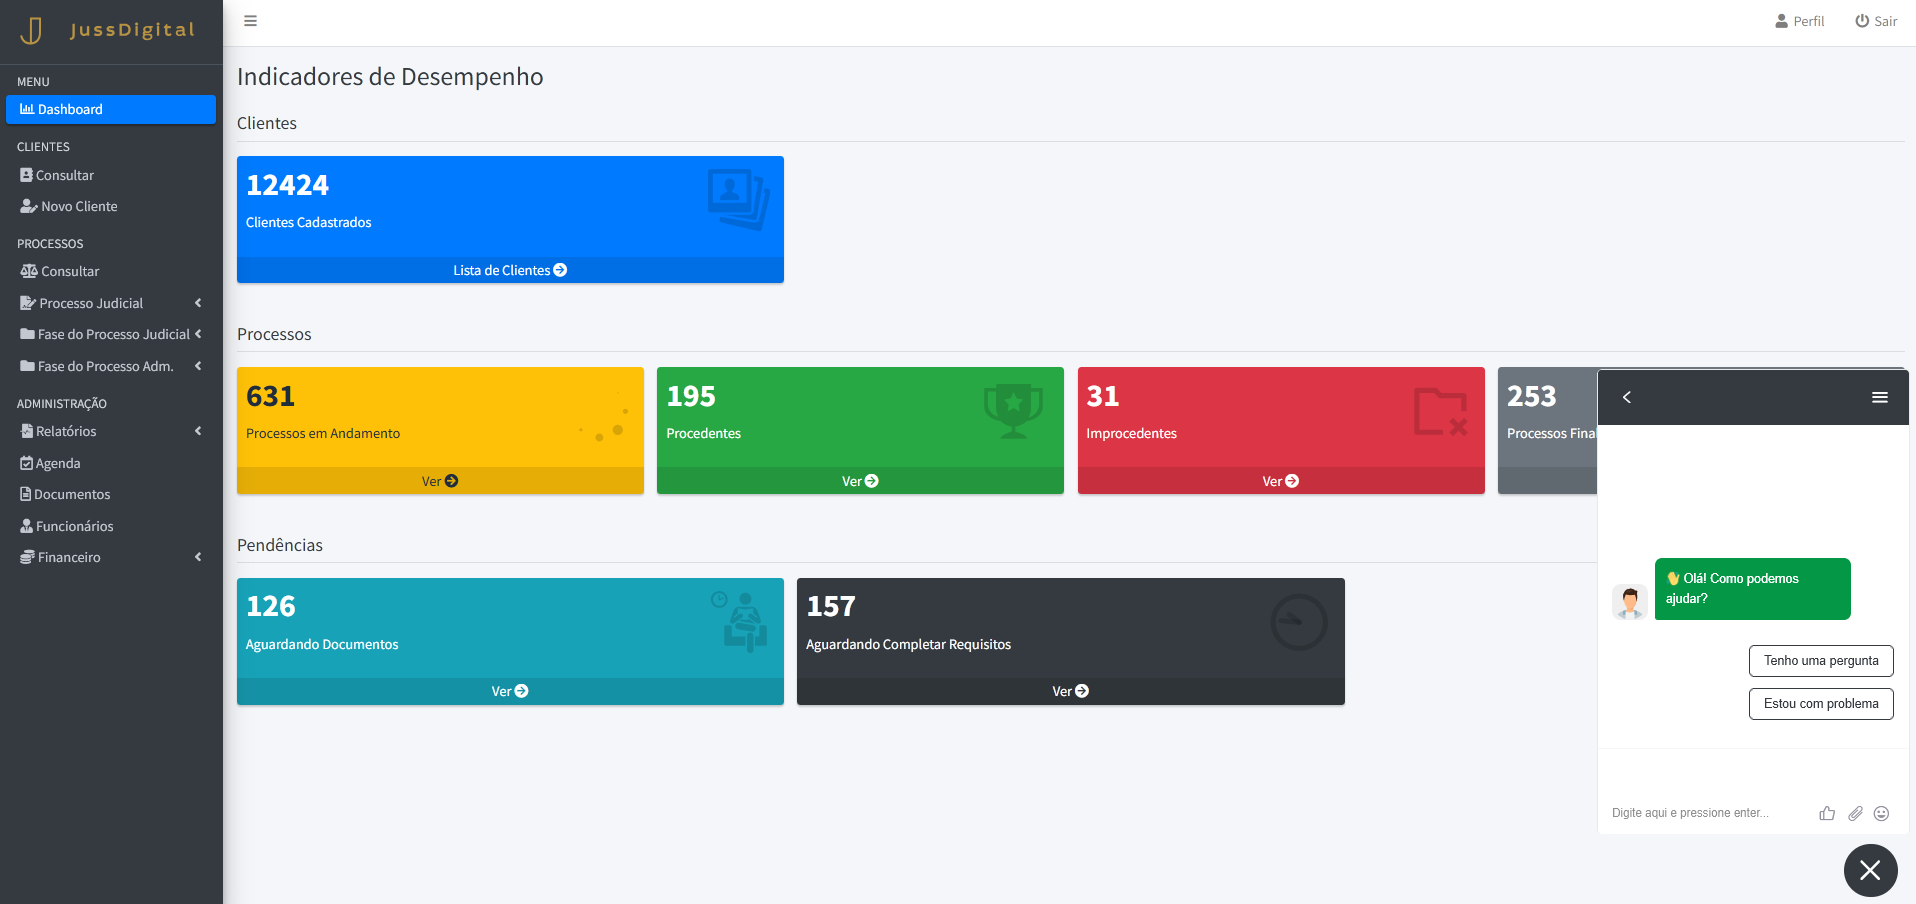Open the chat widget hamburger menu

[1879, 398]
